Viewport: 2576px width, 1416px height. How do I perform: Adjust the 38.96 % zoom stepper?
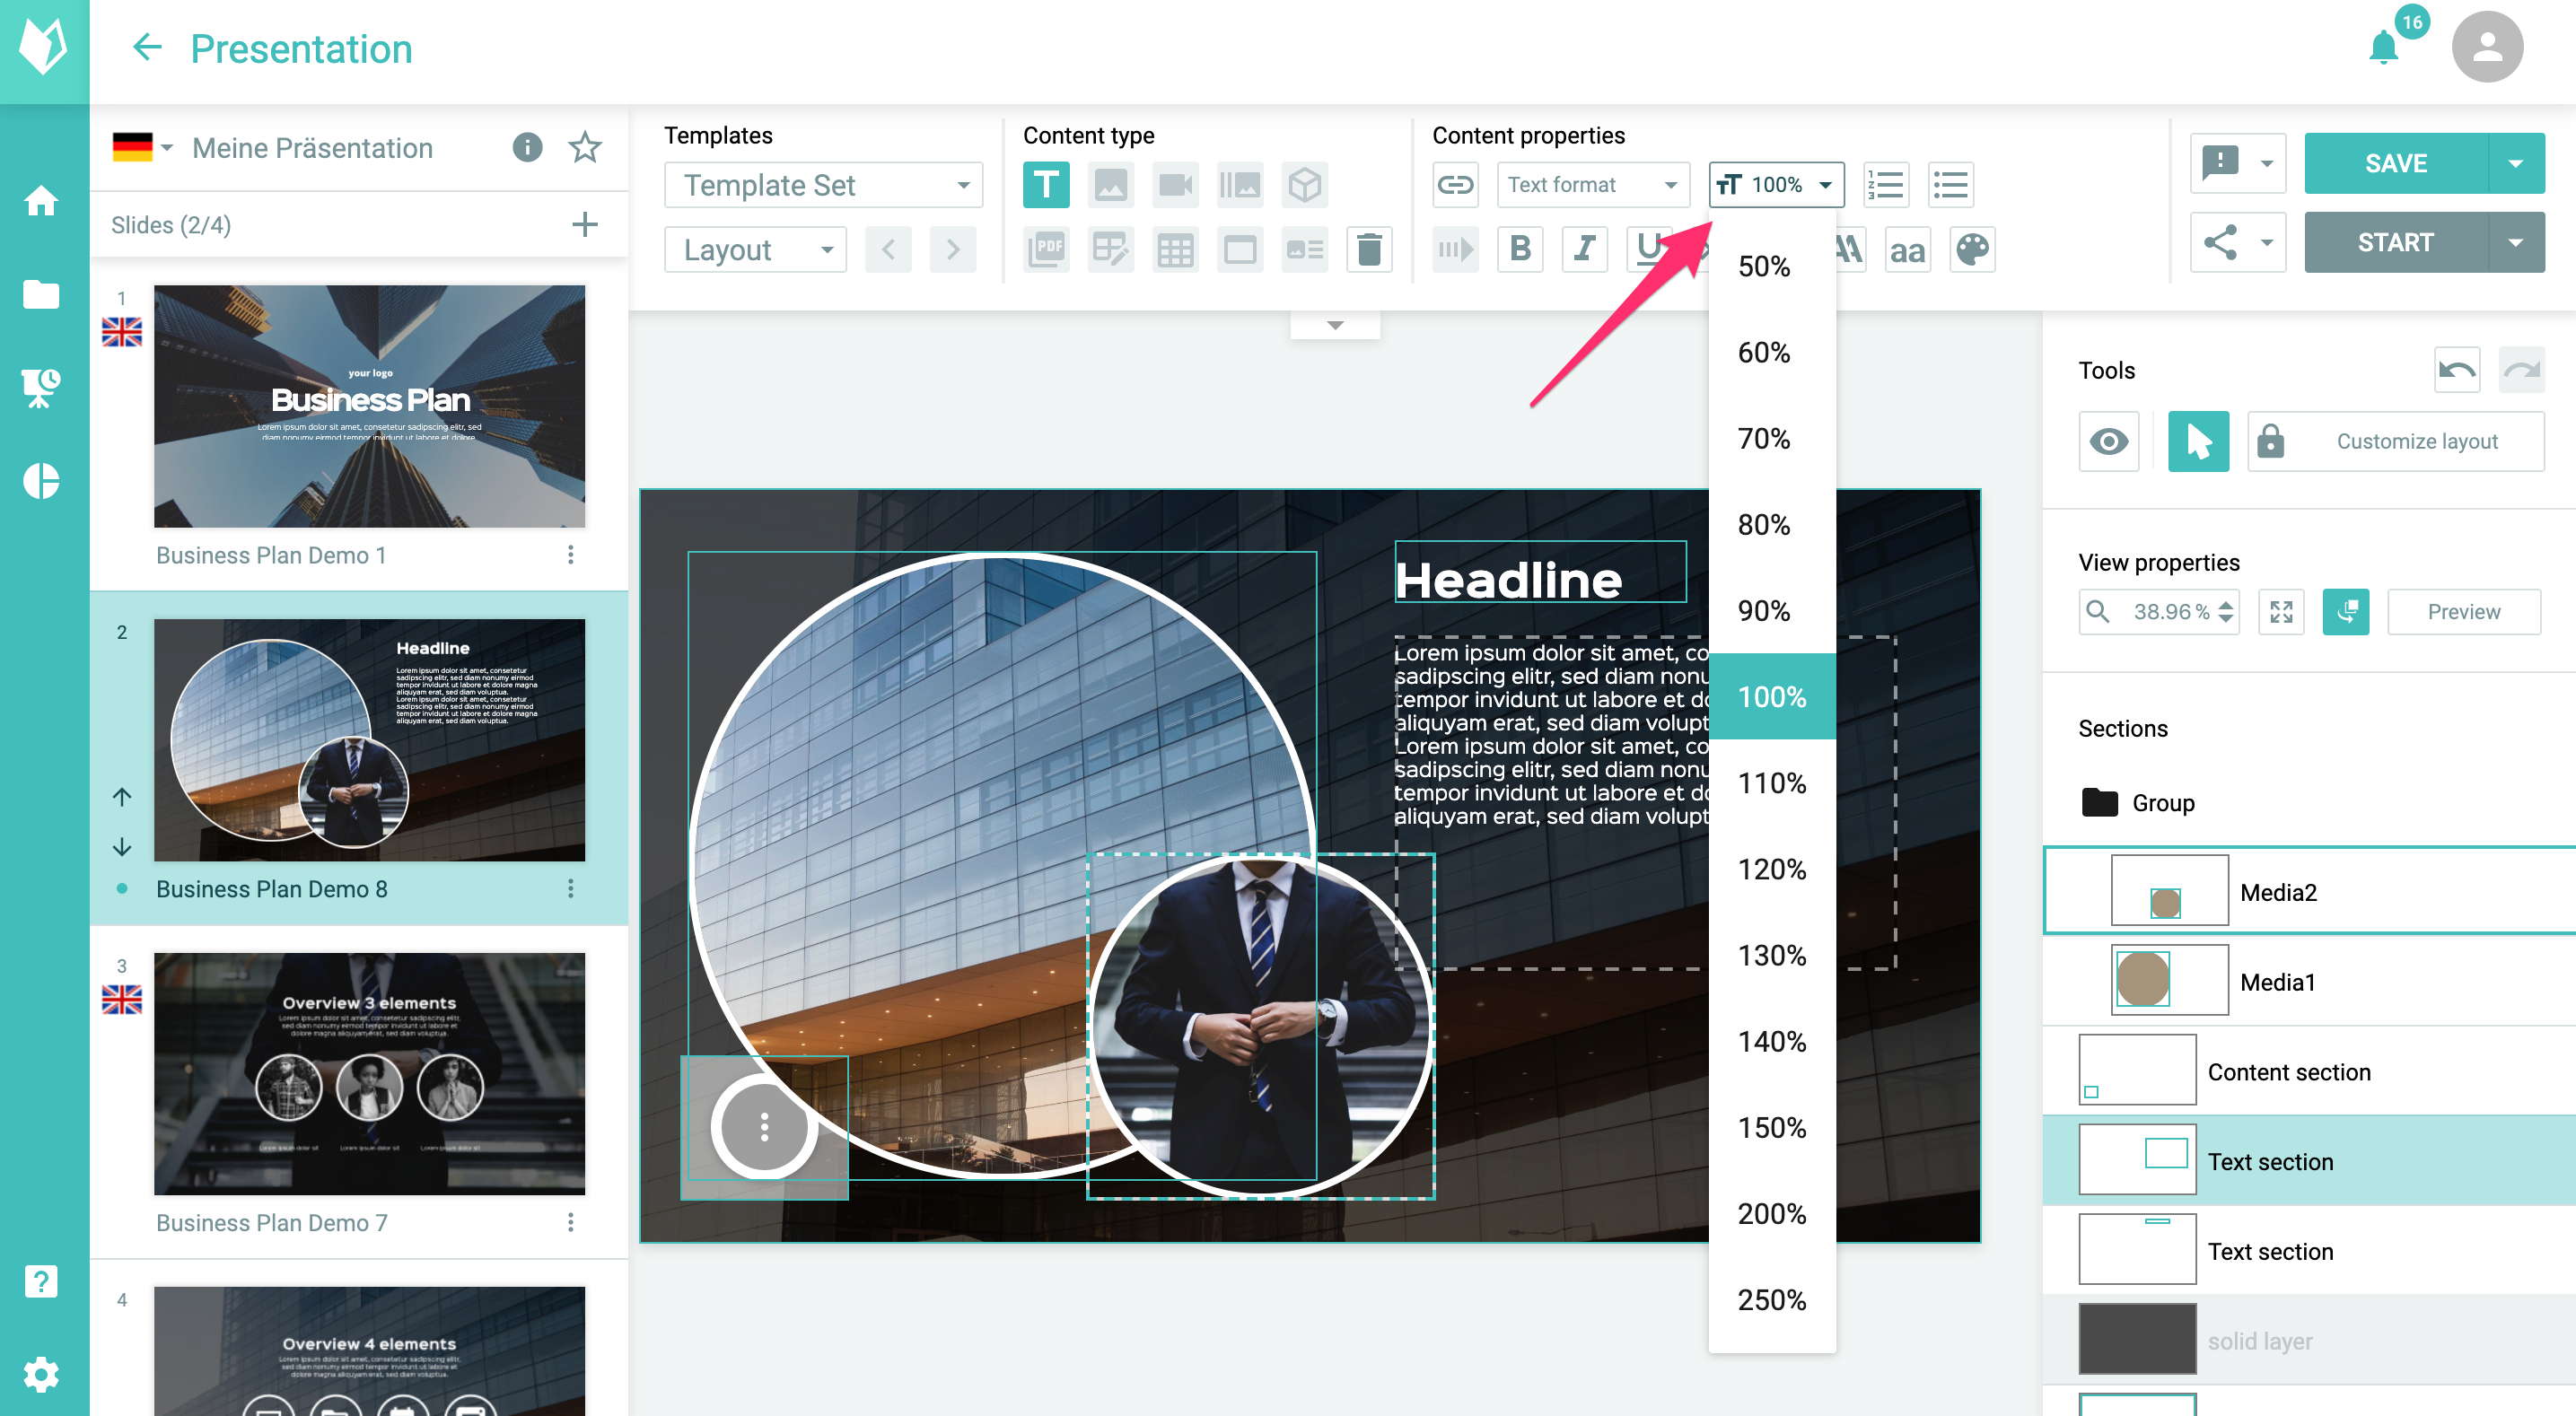point(2226,612)
